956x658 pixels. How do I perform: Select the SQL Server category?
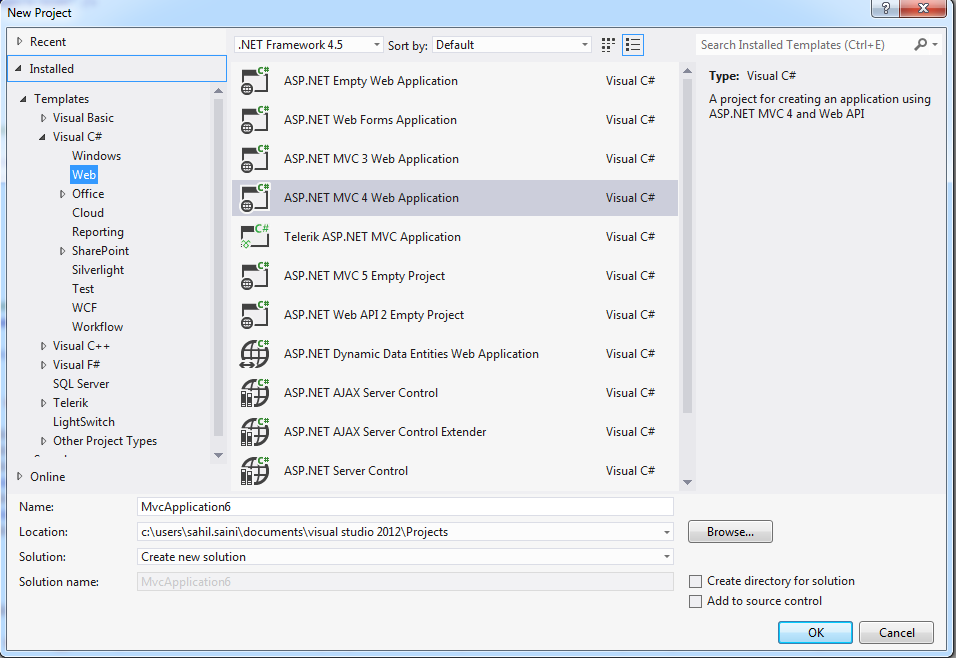tap(81, 384)
